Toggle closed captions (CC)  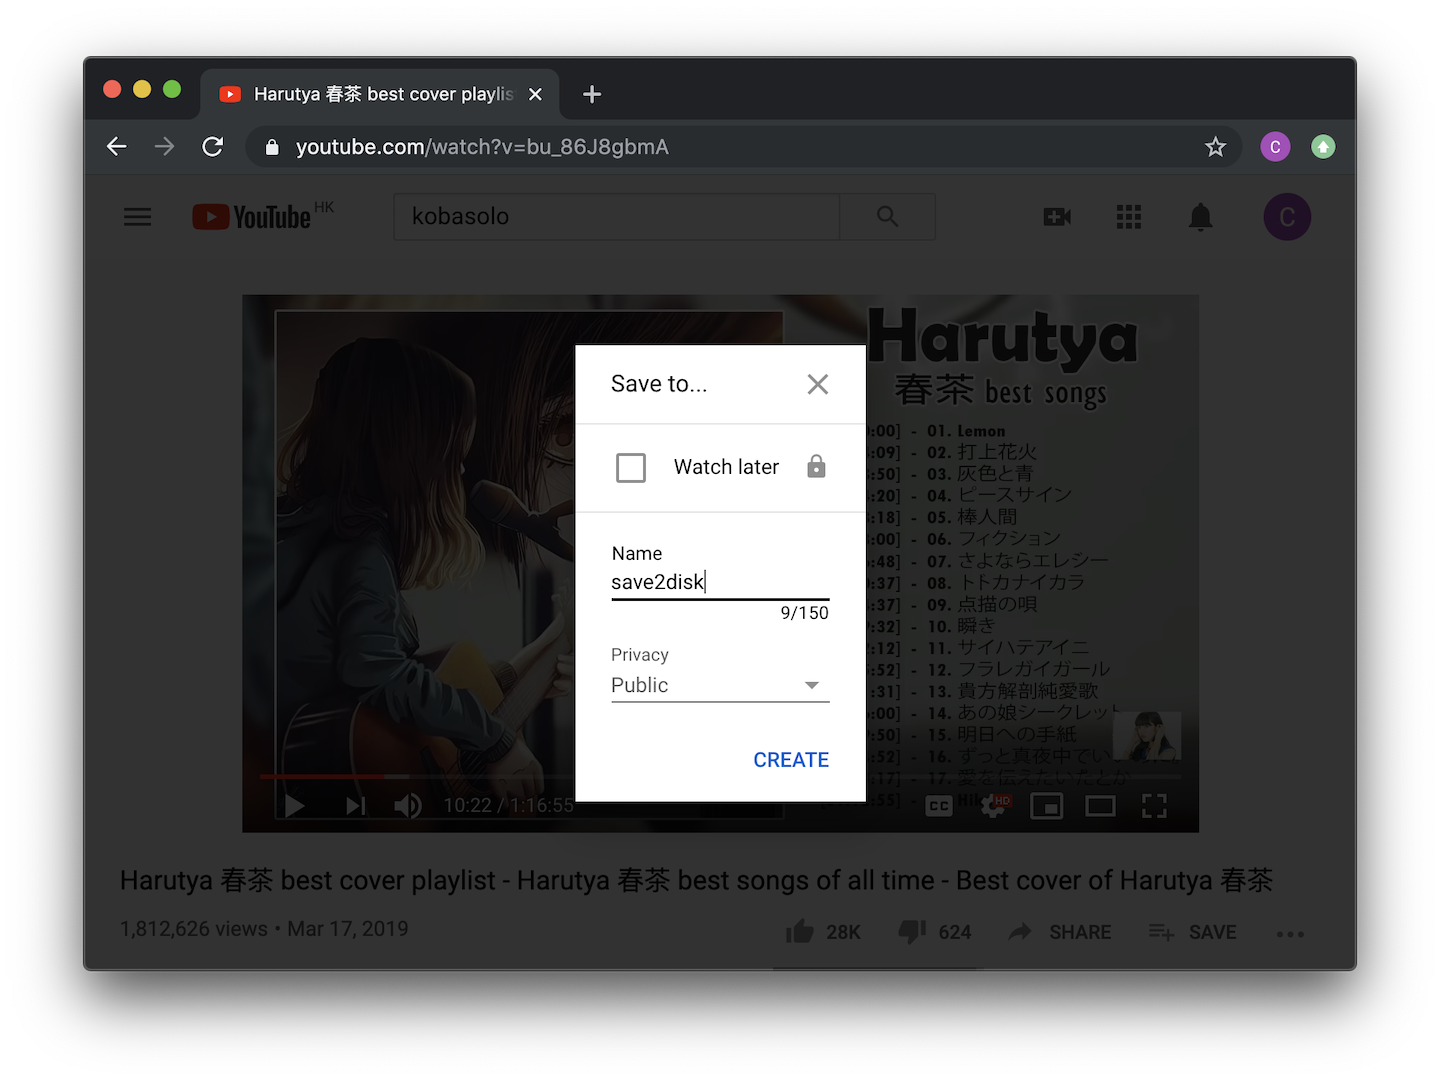click(x=939, y=806)
